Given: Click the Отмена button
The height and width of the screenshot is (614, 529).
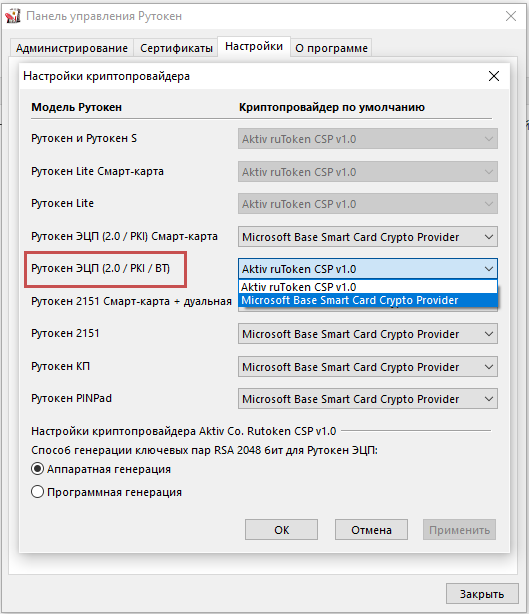Looking at the screenshot, I should (371, 530).
